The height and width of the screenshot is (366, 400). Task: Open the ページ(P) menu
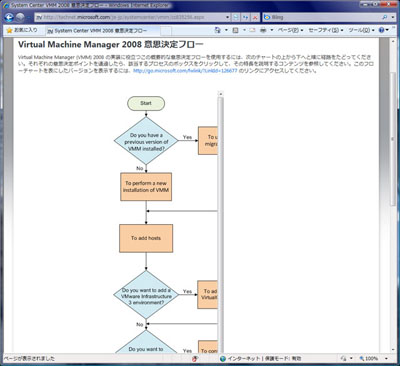[x=290, y=30]
